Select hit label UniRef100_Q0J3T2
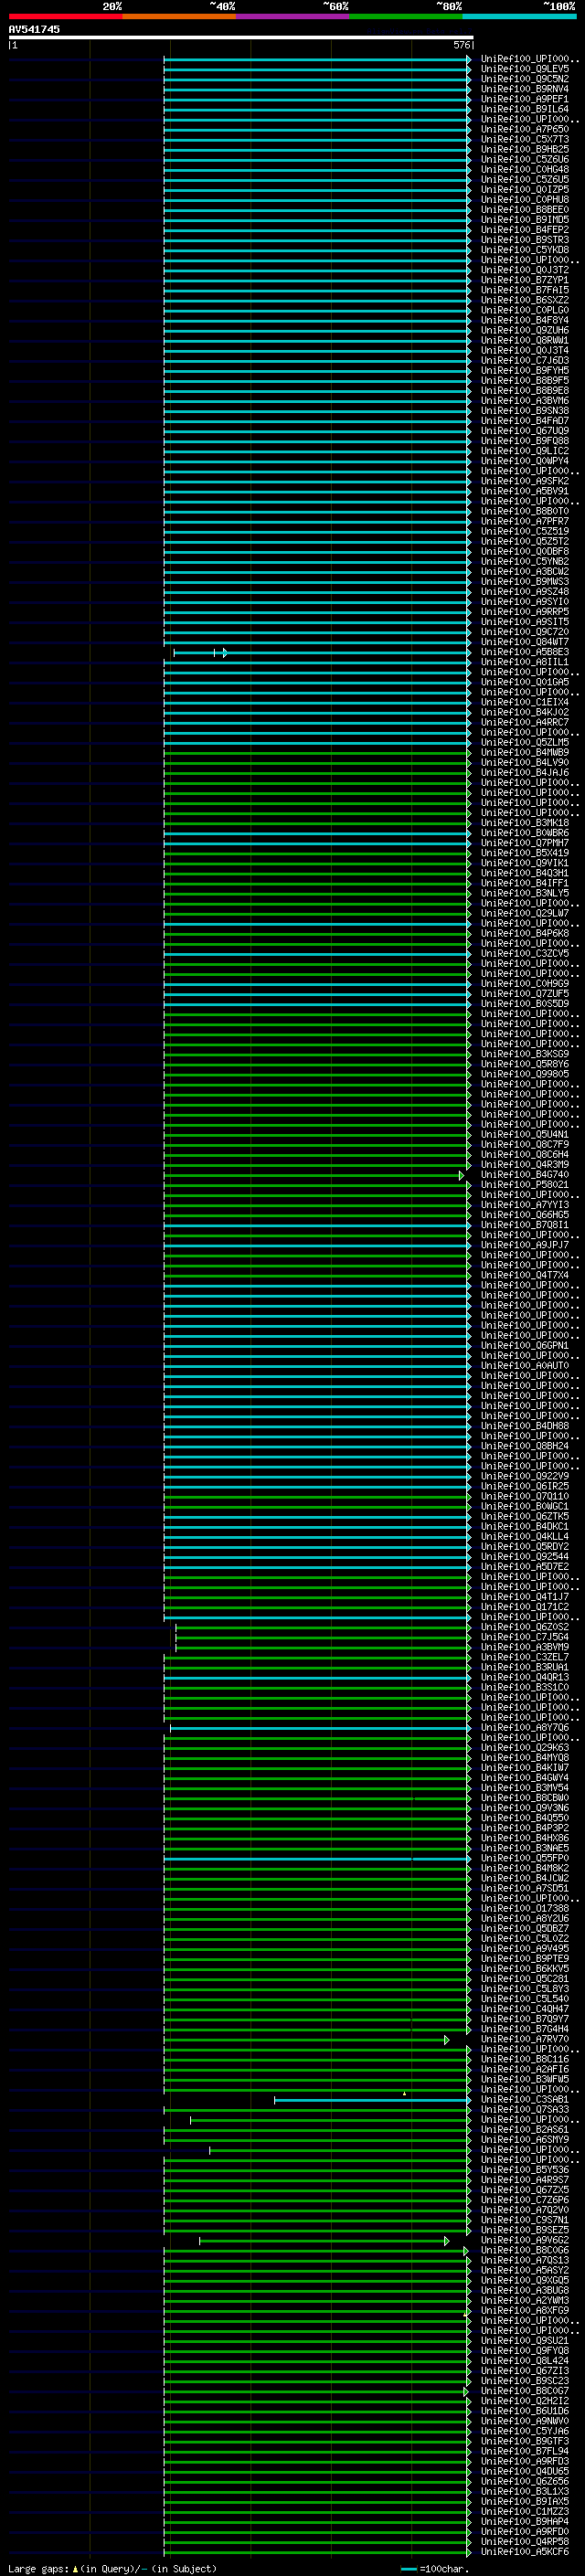Viewport: 585px width, 2576px height. (x=525, y=270)
